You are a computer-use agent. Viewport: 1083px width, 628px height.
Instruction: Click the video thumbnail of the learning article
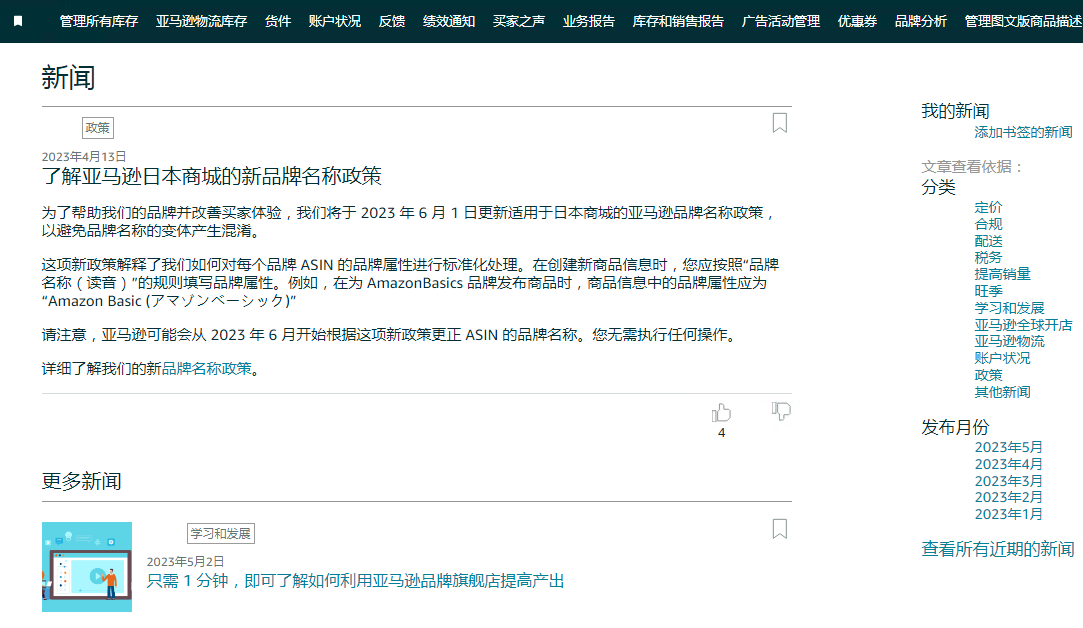pos(87,567)
